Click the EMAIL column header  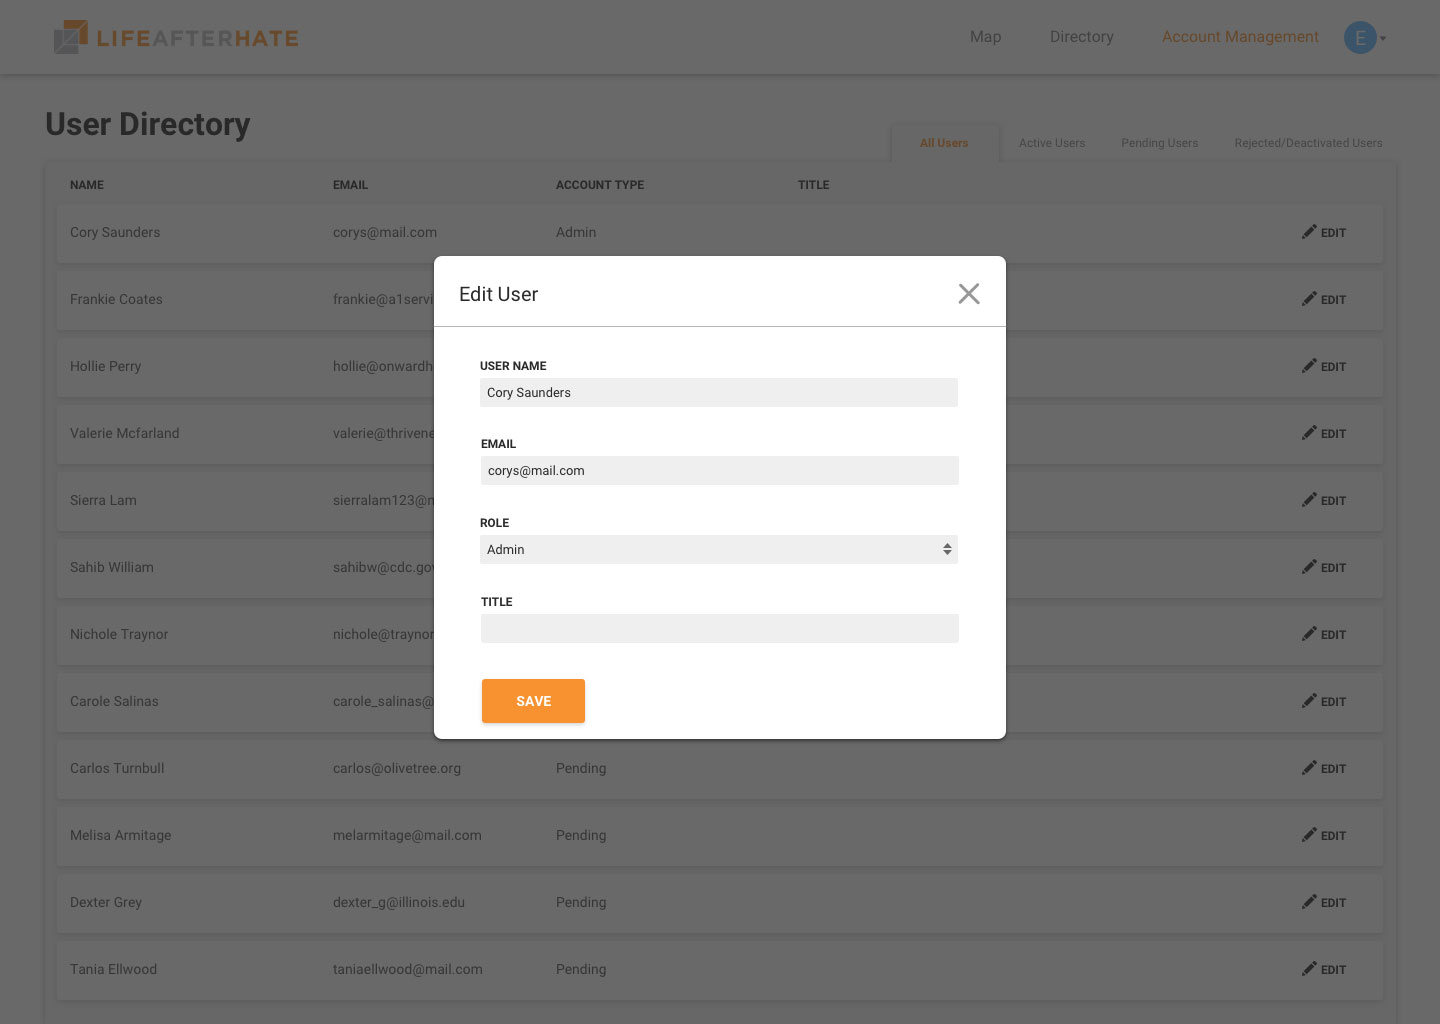point(350,185)
